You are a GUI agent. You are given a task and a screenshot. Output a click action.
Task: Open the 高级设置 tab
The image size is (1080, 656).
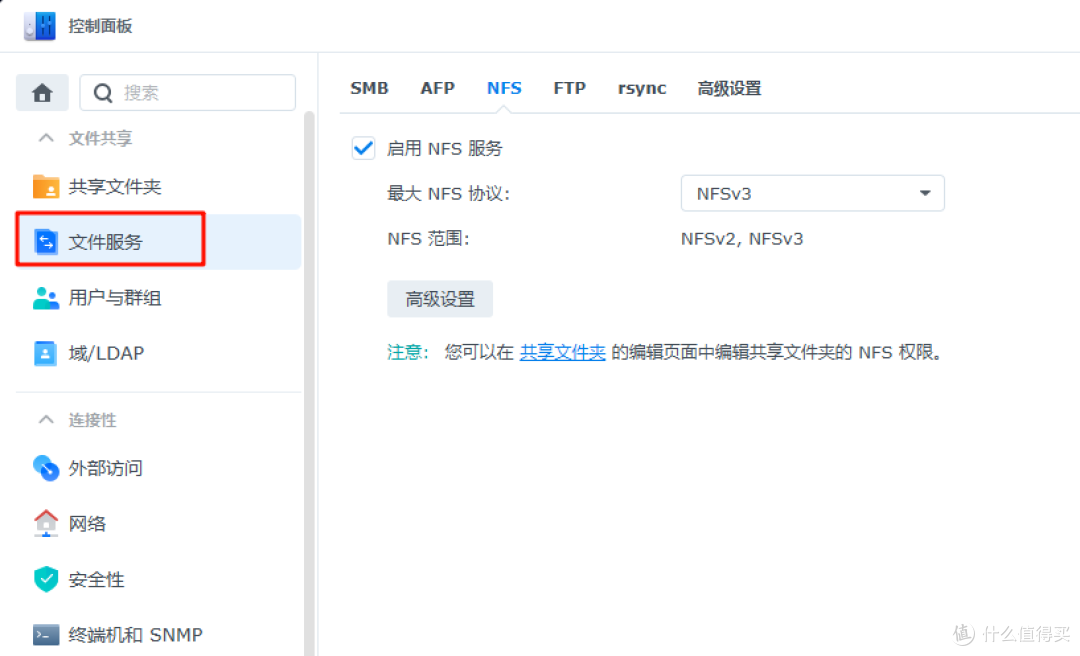(729, 88)
